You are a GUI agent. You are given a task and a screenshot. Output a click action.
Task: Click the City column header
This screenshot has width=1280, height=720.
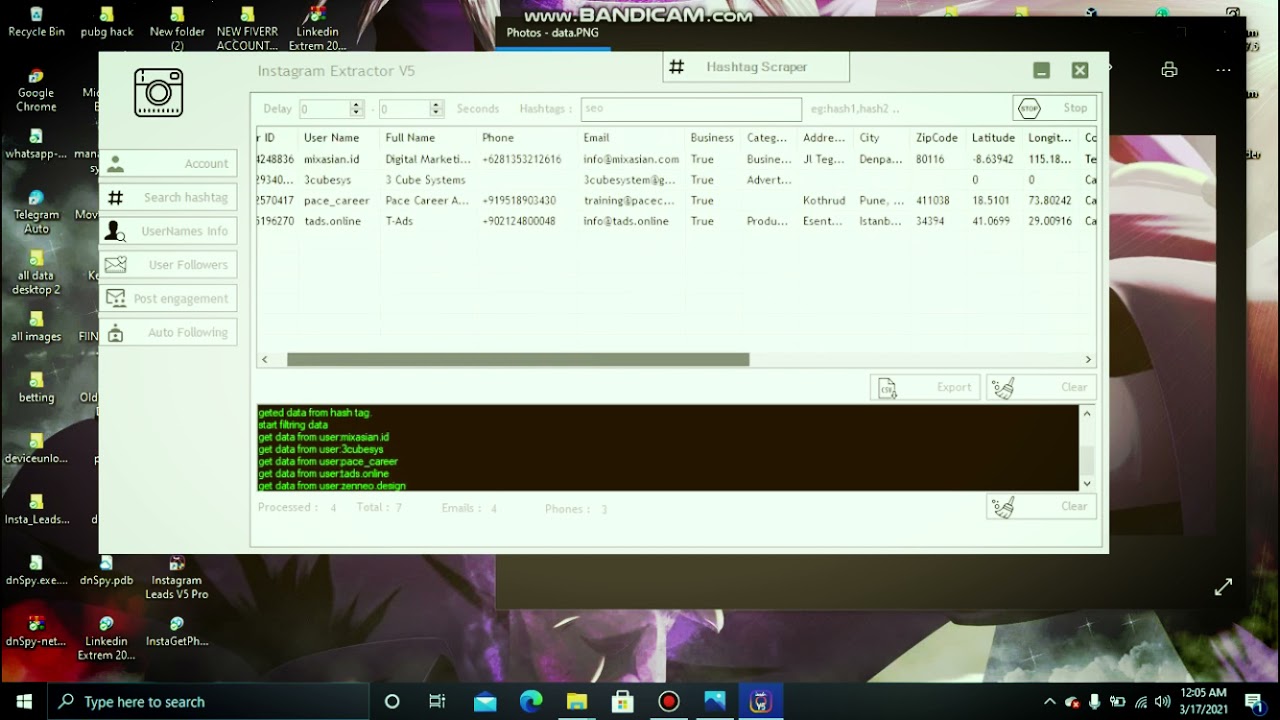click(869, 138)
